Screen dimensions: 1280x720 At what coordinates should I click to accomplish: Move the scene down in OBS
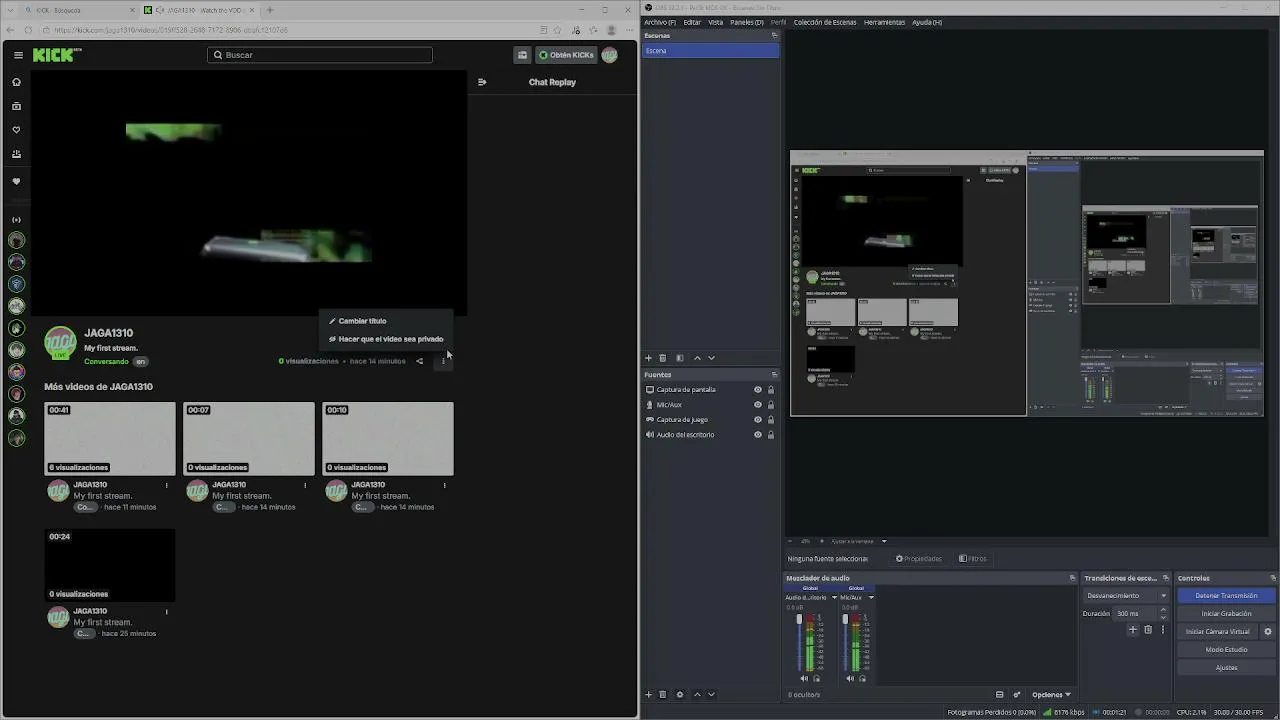point(711,358)
